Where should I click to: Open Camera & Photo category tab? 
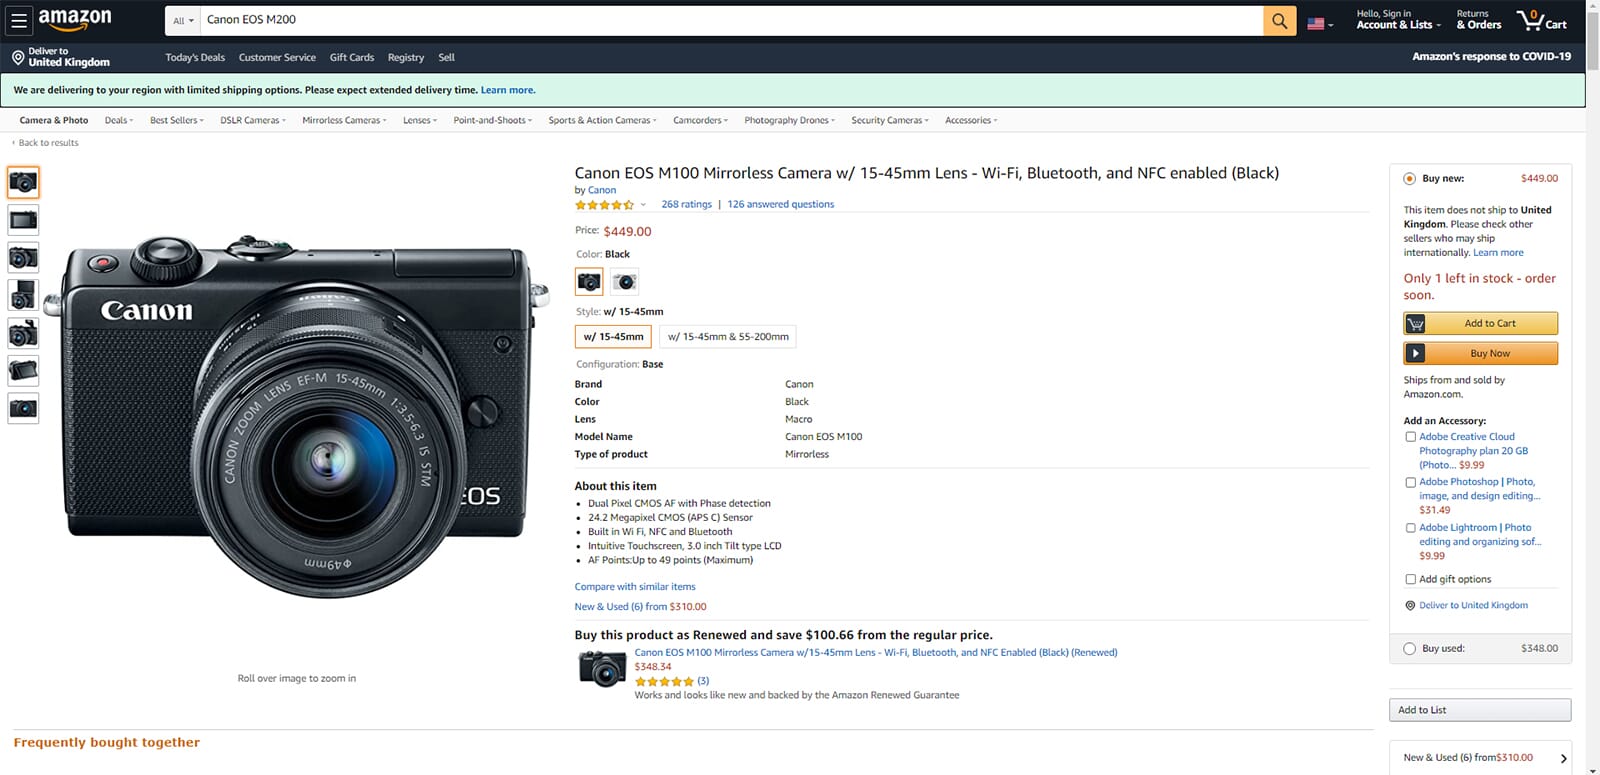click(x=54, y=120)
